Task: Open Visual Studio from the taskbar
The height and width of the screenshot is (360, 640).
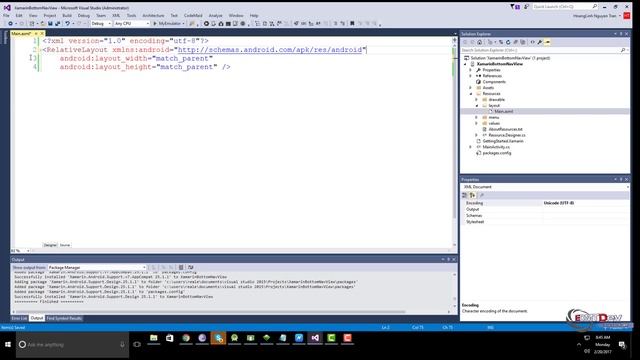Action: pyautogui.click(x=315, y=338)
